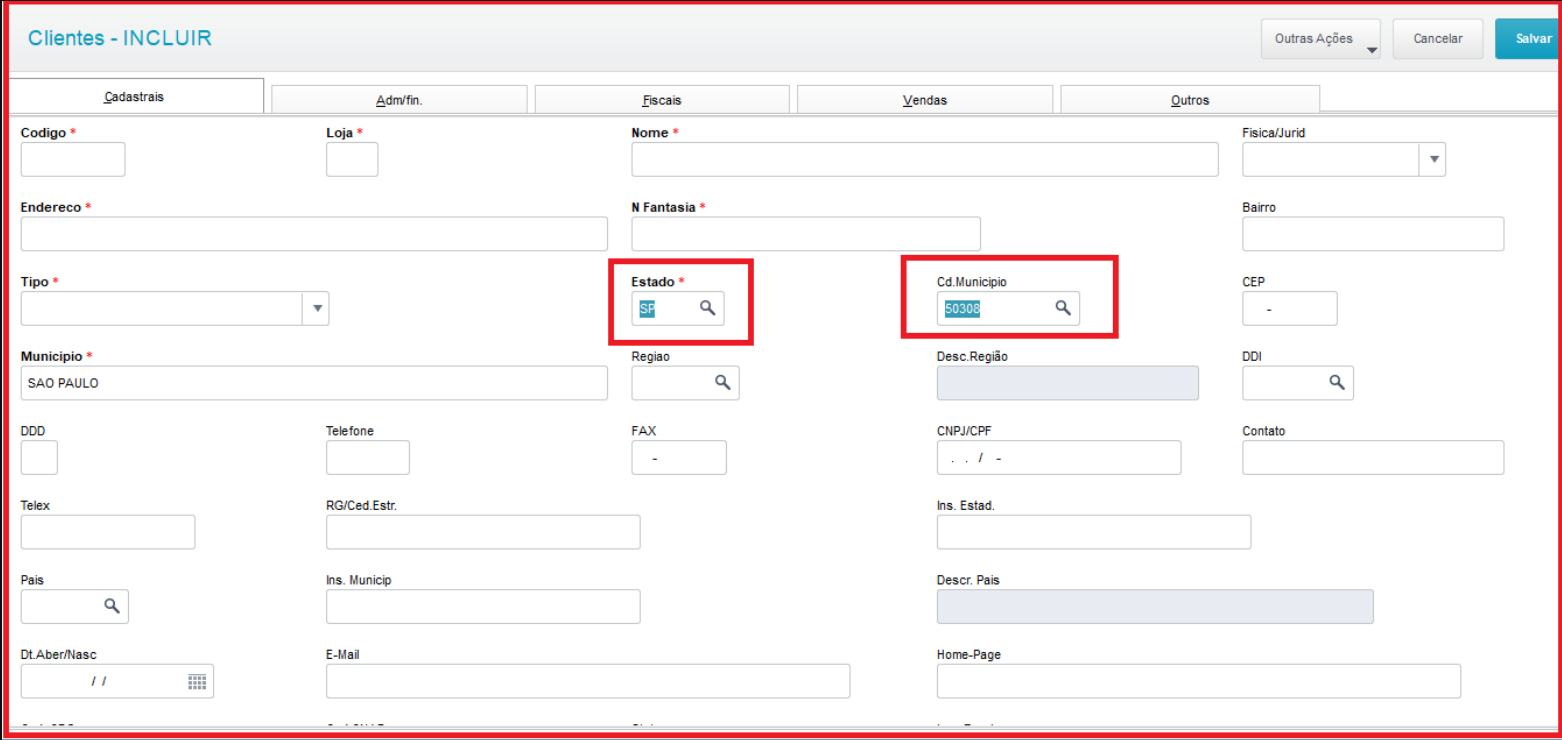Expand the Fisica/Jurid dropdown
Screen dimensions: 1562x740
[1433, 159]
